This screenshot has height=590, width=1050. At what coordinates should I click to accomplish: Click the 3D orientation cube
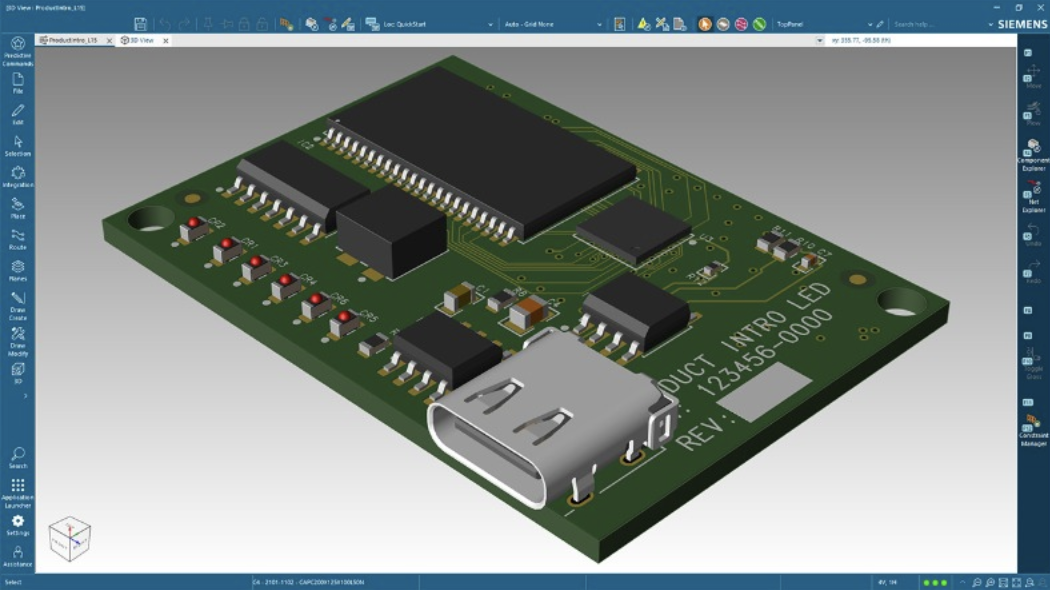coord(69,540)
